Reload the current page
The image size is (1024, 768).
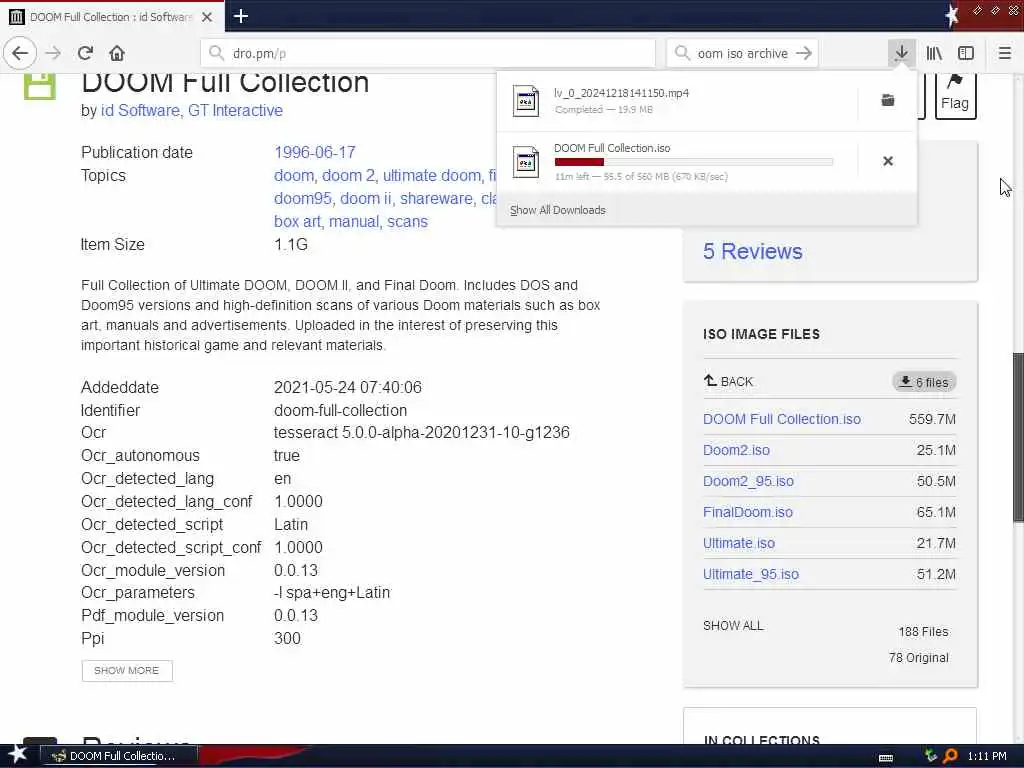[85, 54]
